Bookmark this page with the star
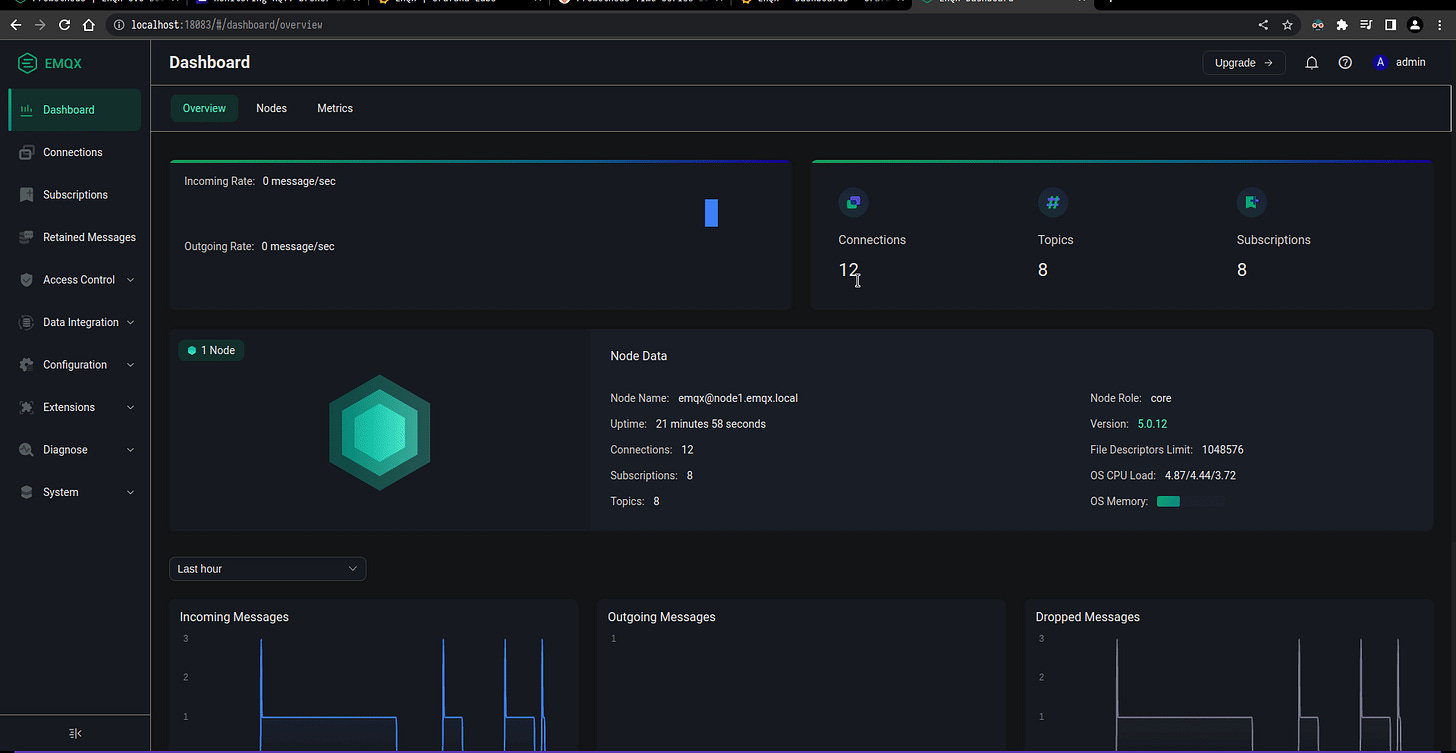 1288,24
